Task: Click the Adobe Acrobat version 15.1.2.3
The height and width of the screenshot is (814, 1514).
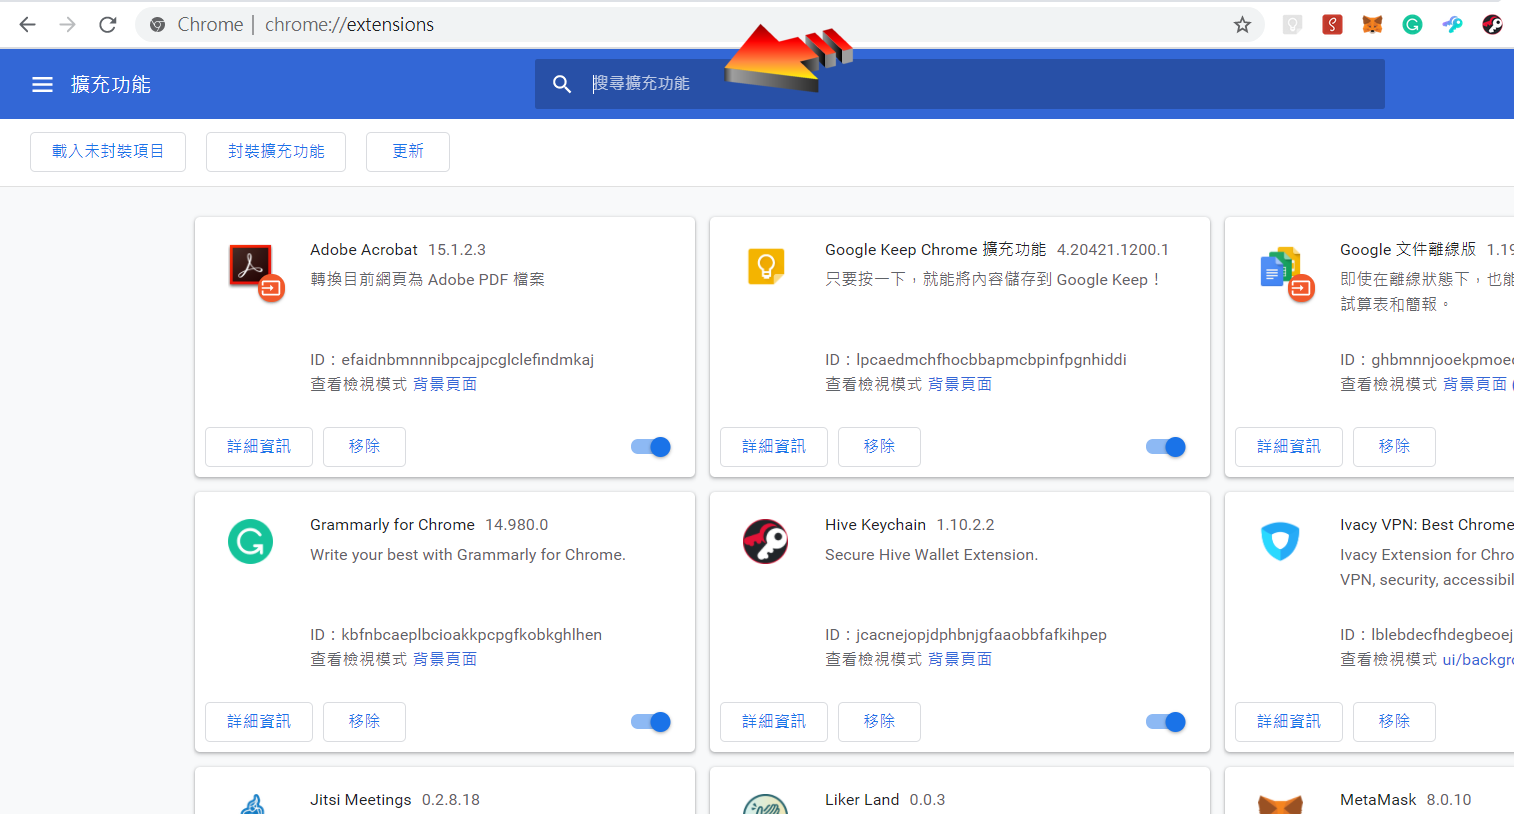Action: coord(457,250)
